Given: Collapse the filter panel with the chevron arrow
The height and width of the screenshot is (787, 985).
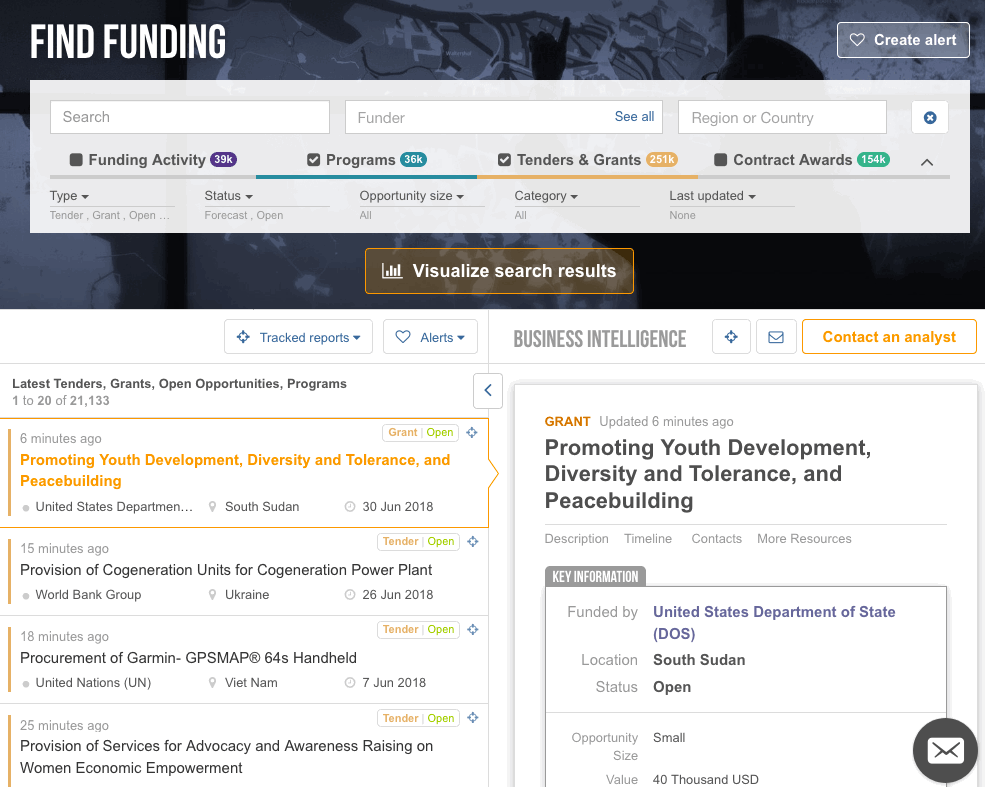Looking at the screenshot, I should 927,162.
